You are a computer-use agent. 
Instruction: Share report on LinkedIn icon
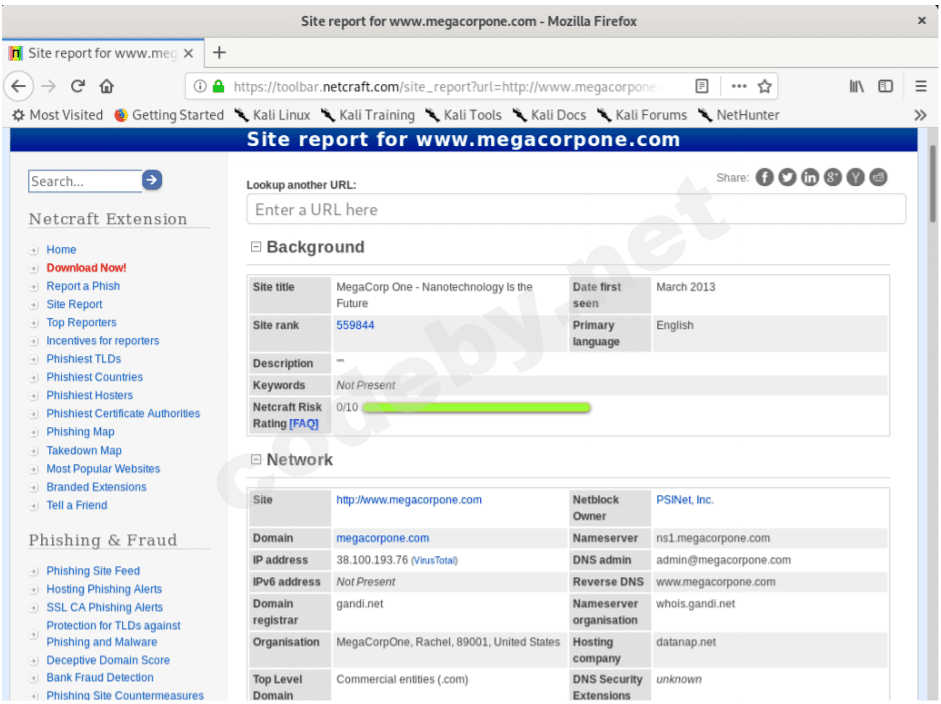tap(810, 177)
